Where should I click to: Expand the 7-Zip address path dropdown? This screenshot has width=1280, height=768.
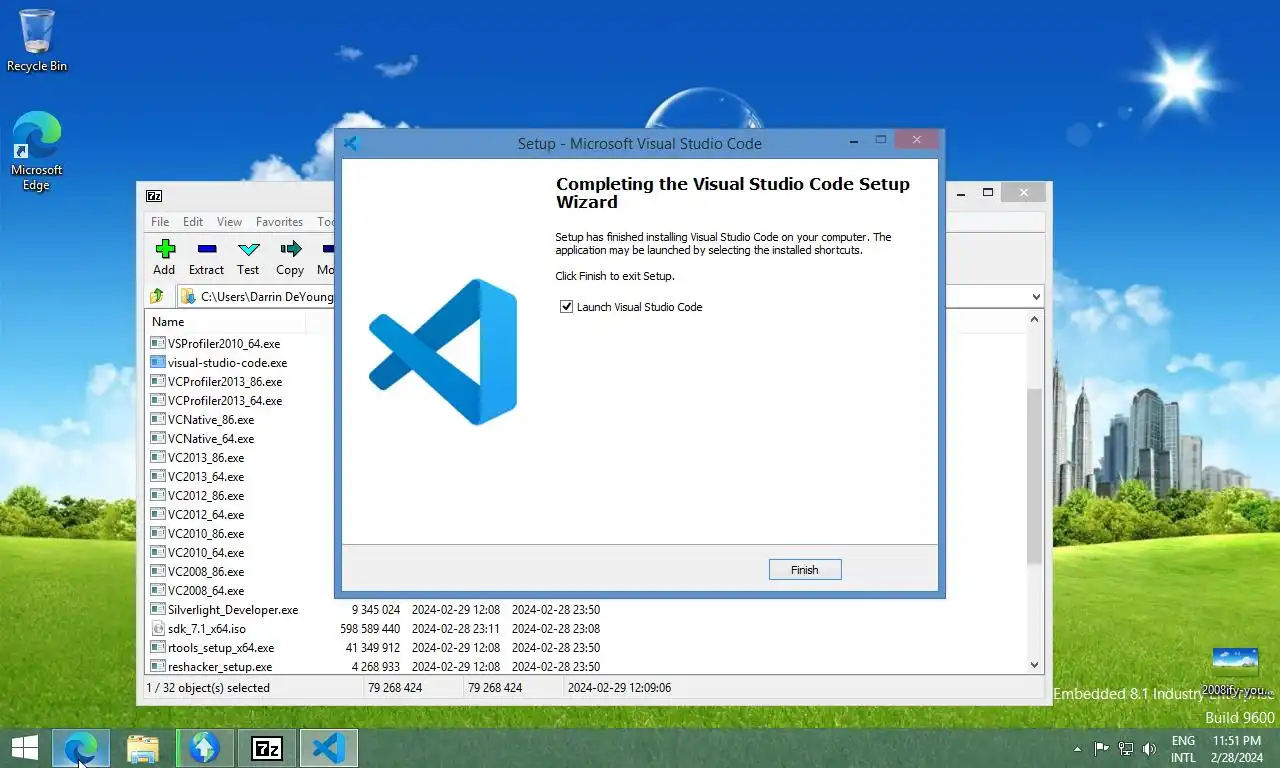(1036, 297)
